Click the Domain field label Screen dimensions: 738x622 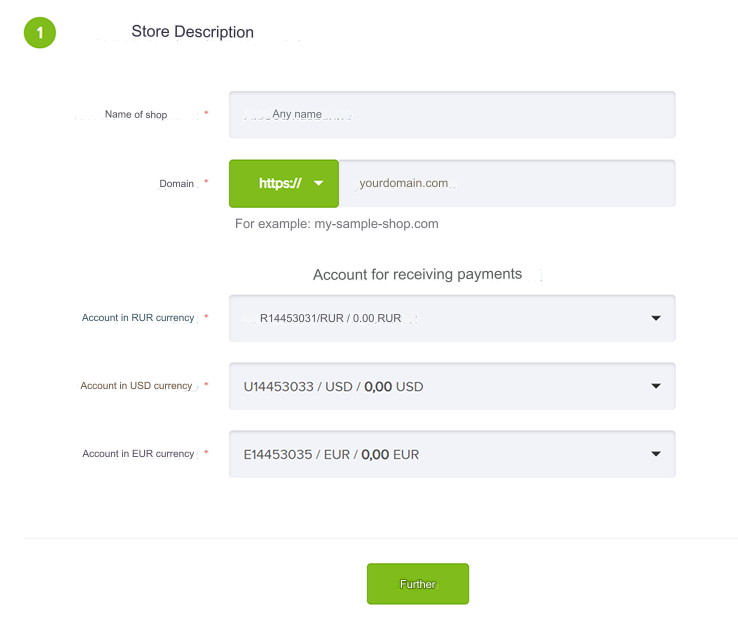[176, 184]
